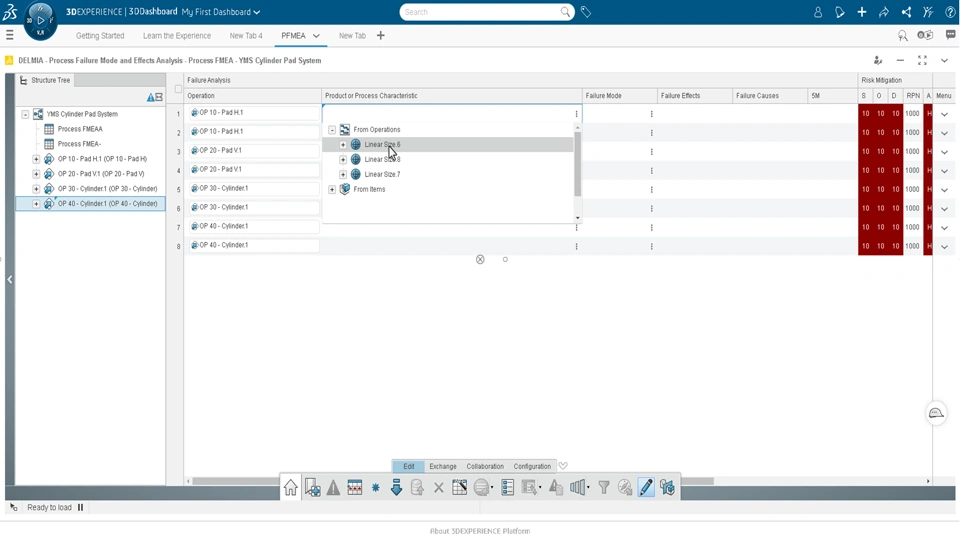
Task: Open the Configuration action bar section
Action: click(532, 467)
